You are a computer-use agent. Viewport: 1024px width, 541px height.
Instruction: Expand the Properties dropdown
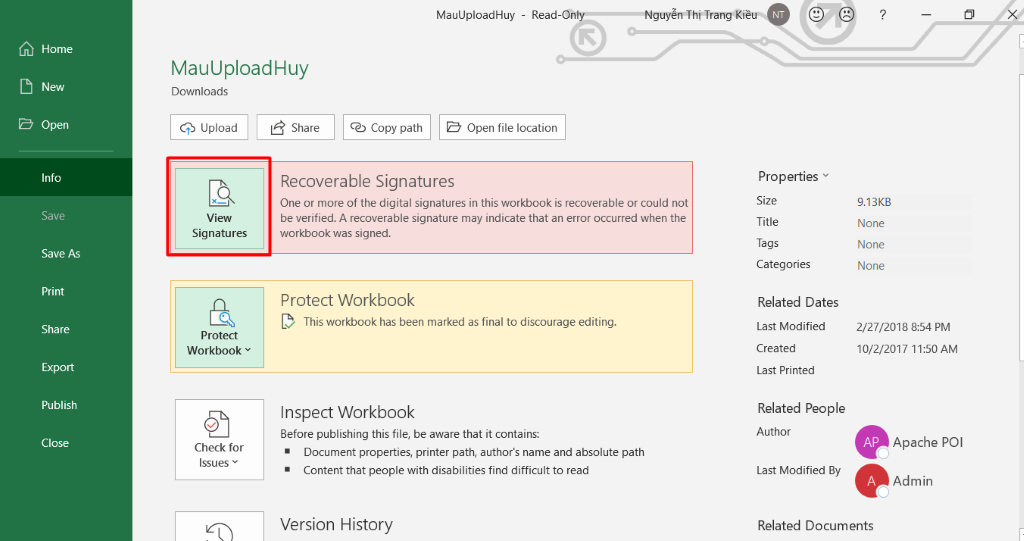click(794, 177)
